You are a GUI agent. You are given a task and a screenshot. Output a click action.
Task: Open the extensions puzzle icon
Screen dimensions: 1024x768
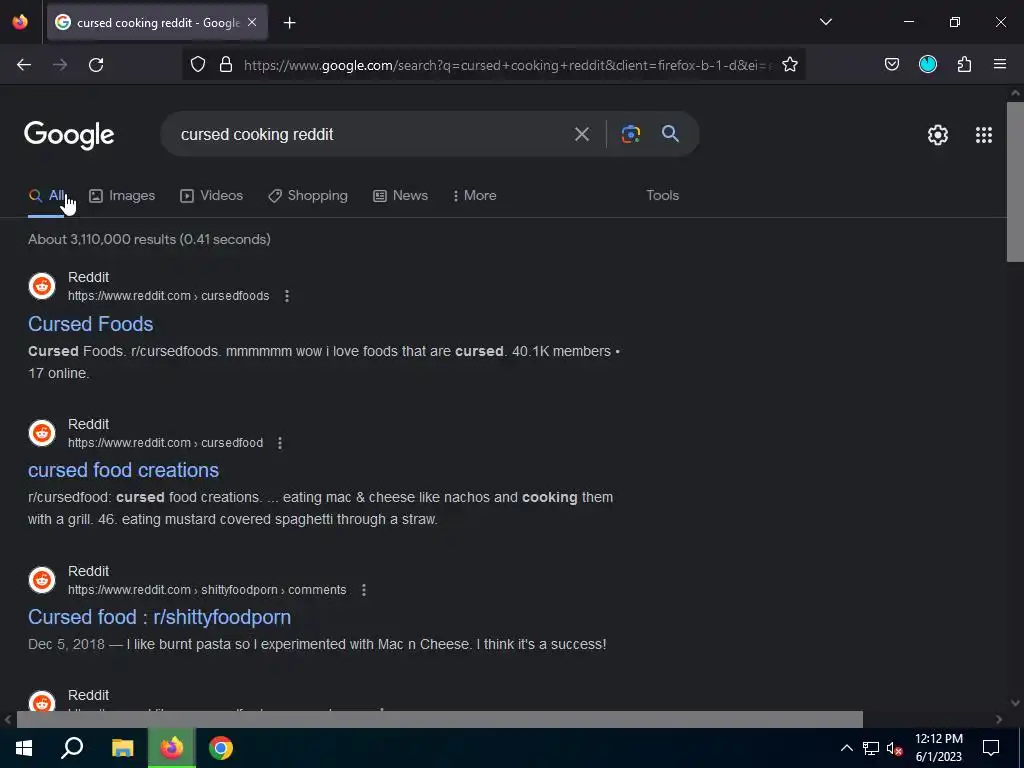(964, 65)
